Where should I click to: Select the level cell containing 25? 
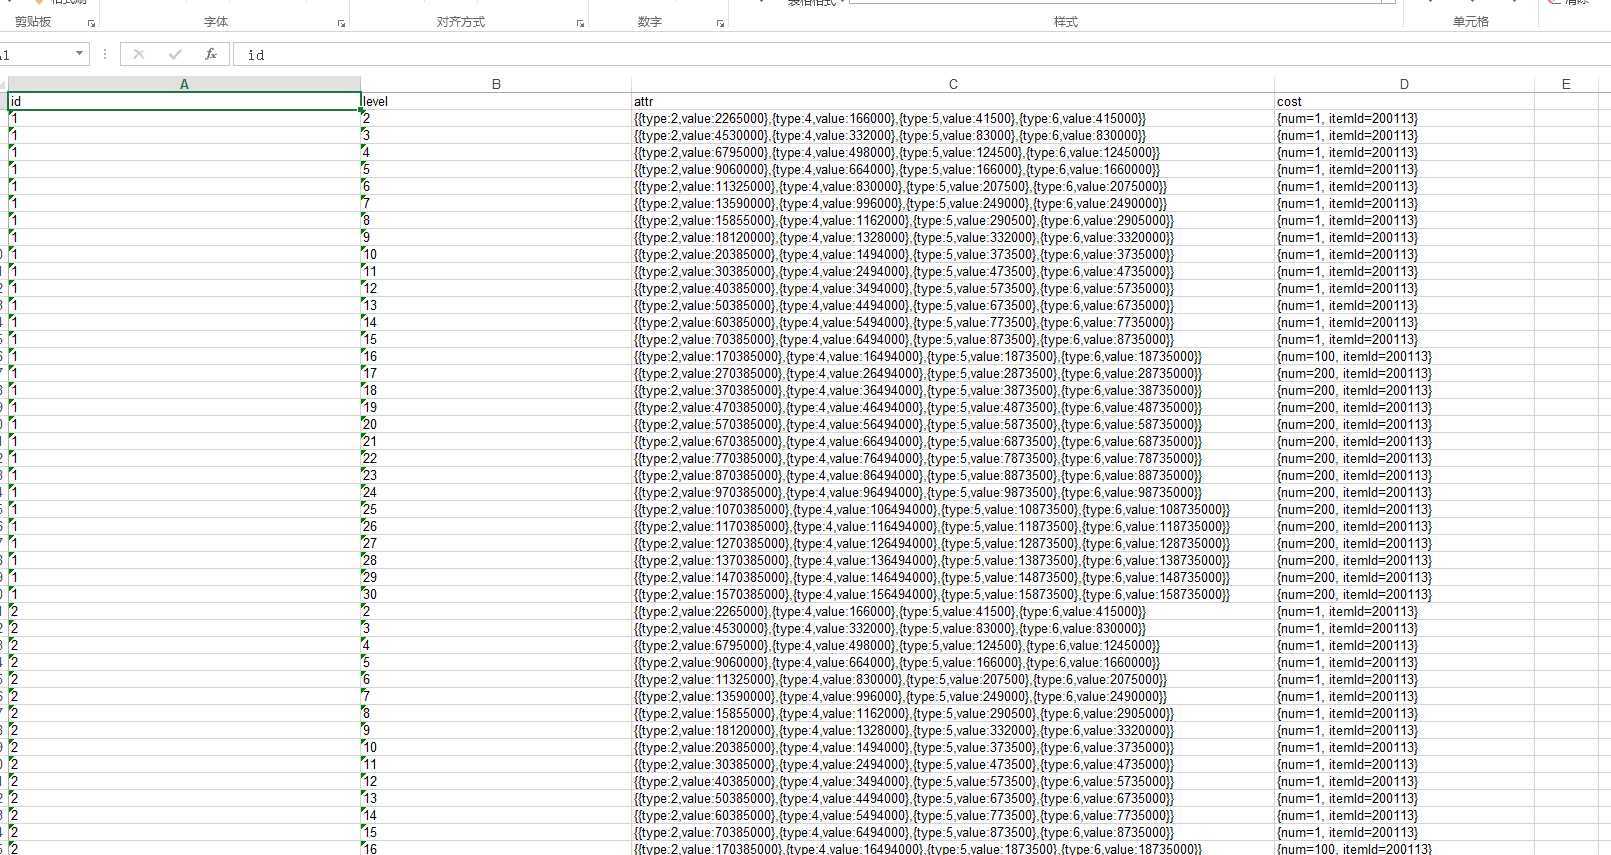[x=496, y=509]
